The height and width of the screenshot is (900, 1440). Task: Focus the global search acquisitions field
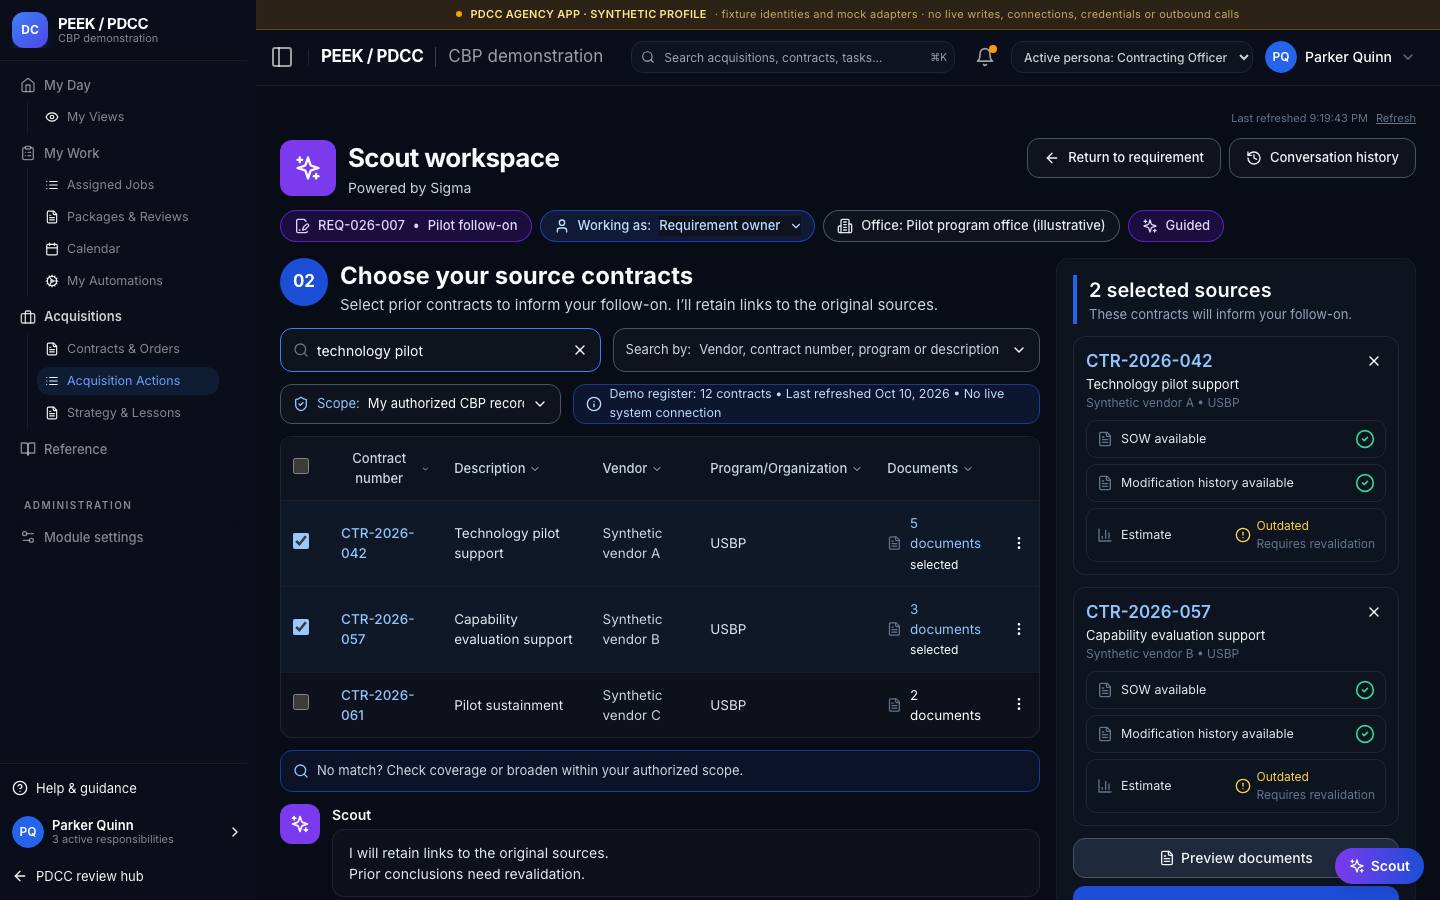793,57
